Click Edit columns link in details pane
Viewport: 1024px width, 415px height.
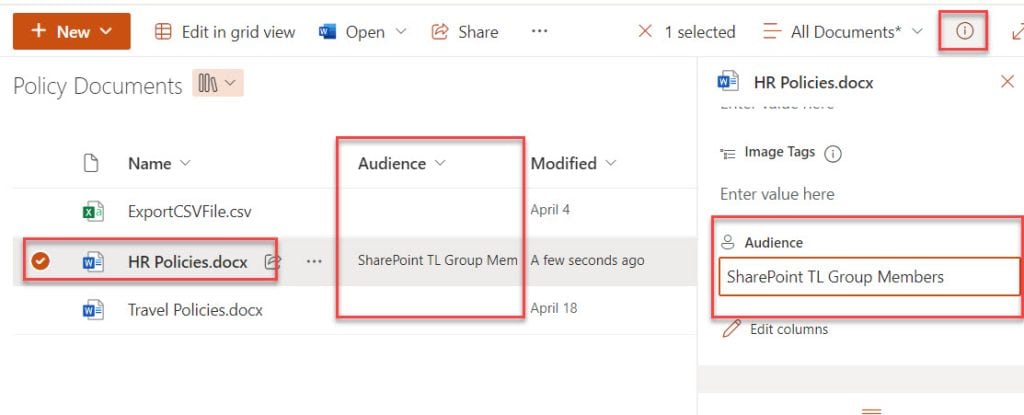(x=789, y=329)
